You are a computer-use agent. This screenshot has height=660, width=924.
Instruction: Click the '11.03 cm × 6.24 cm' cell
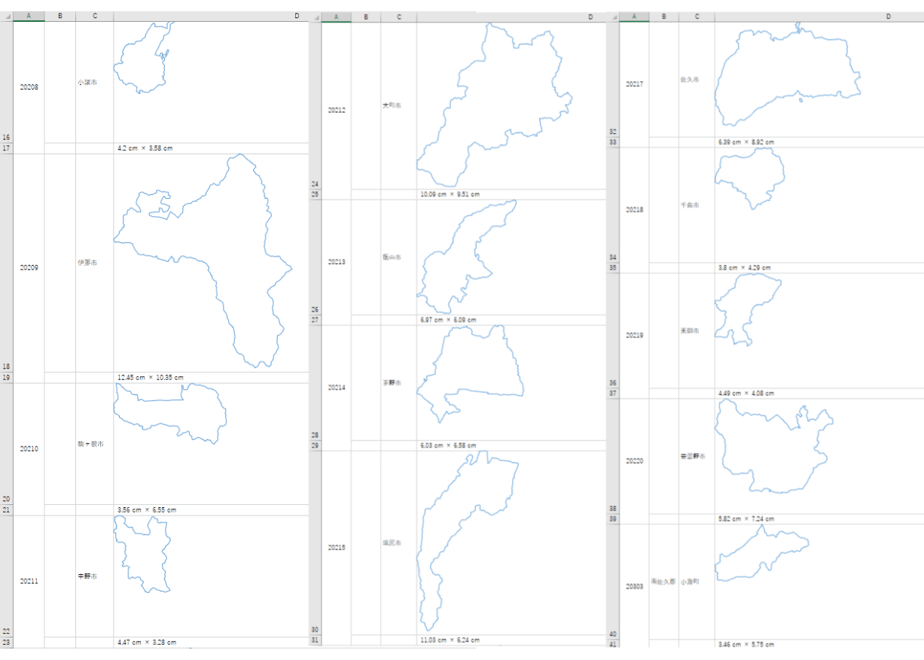tap(511, 640)
